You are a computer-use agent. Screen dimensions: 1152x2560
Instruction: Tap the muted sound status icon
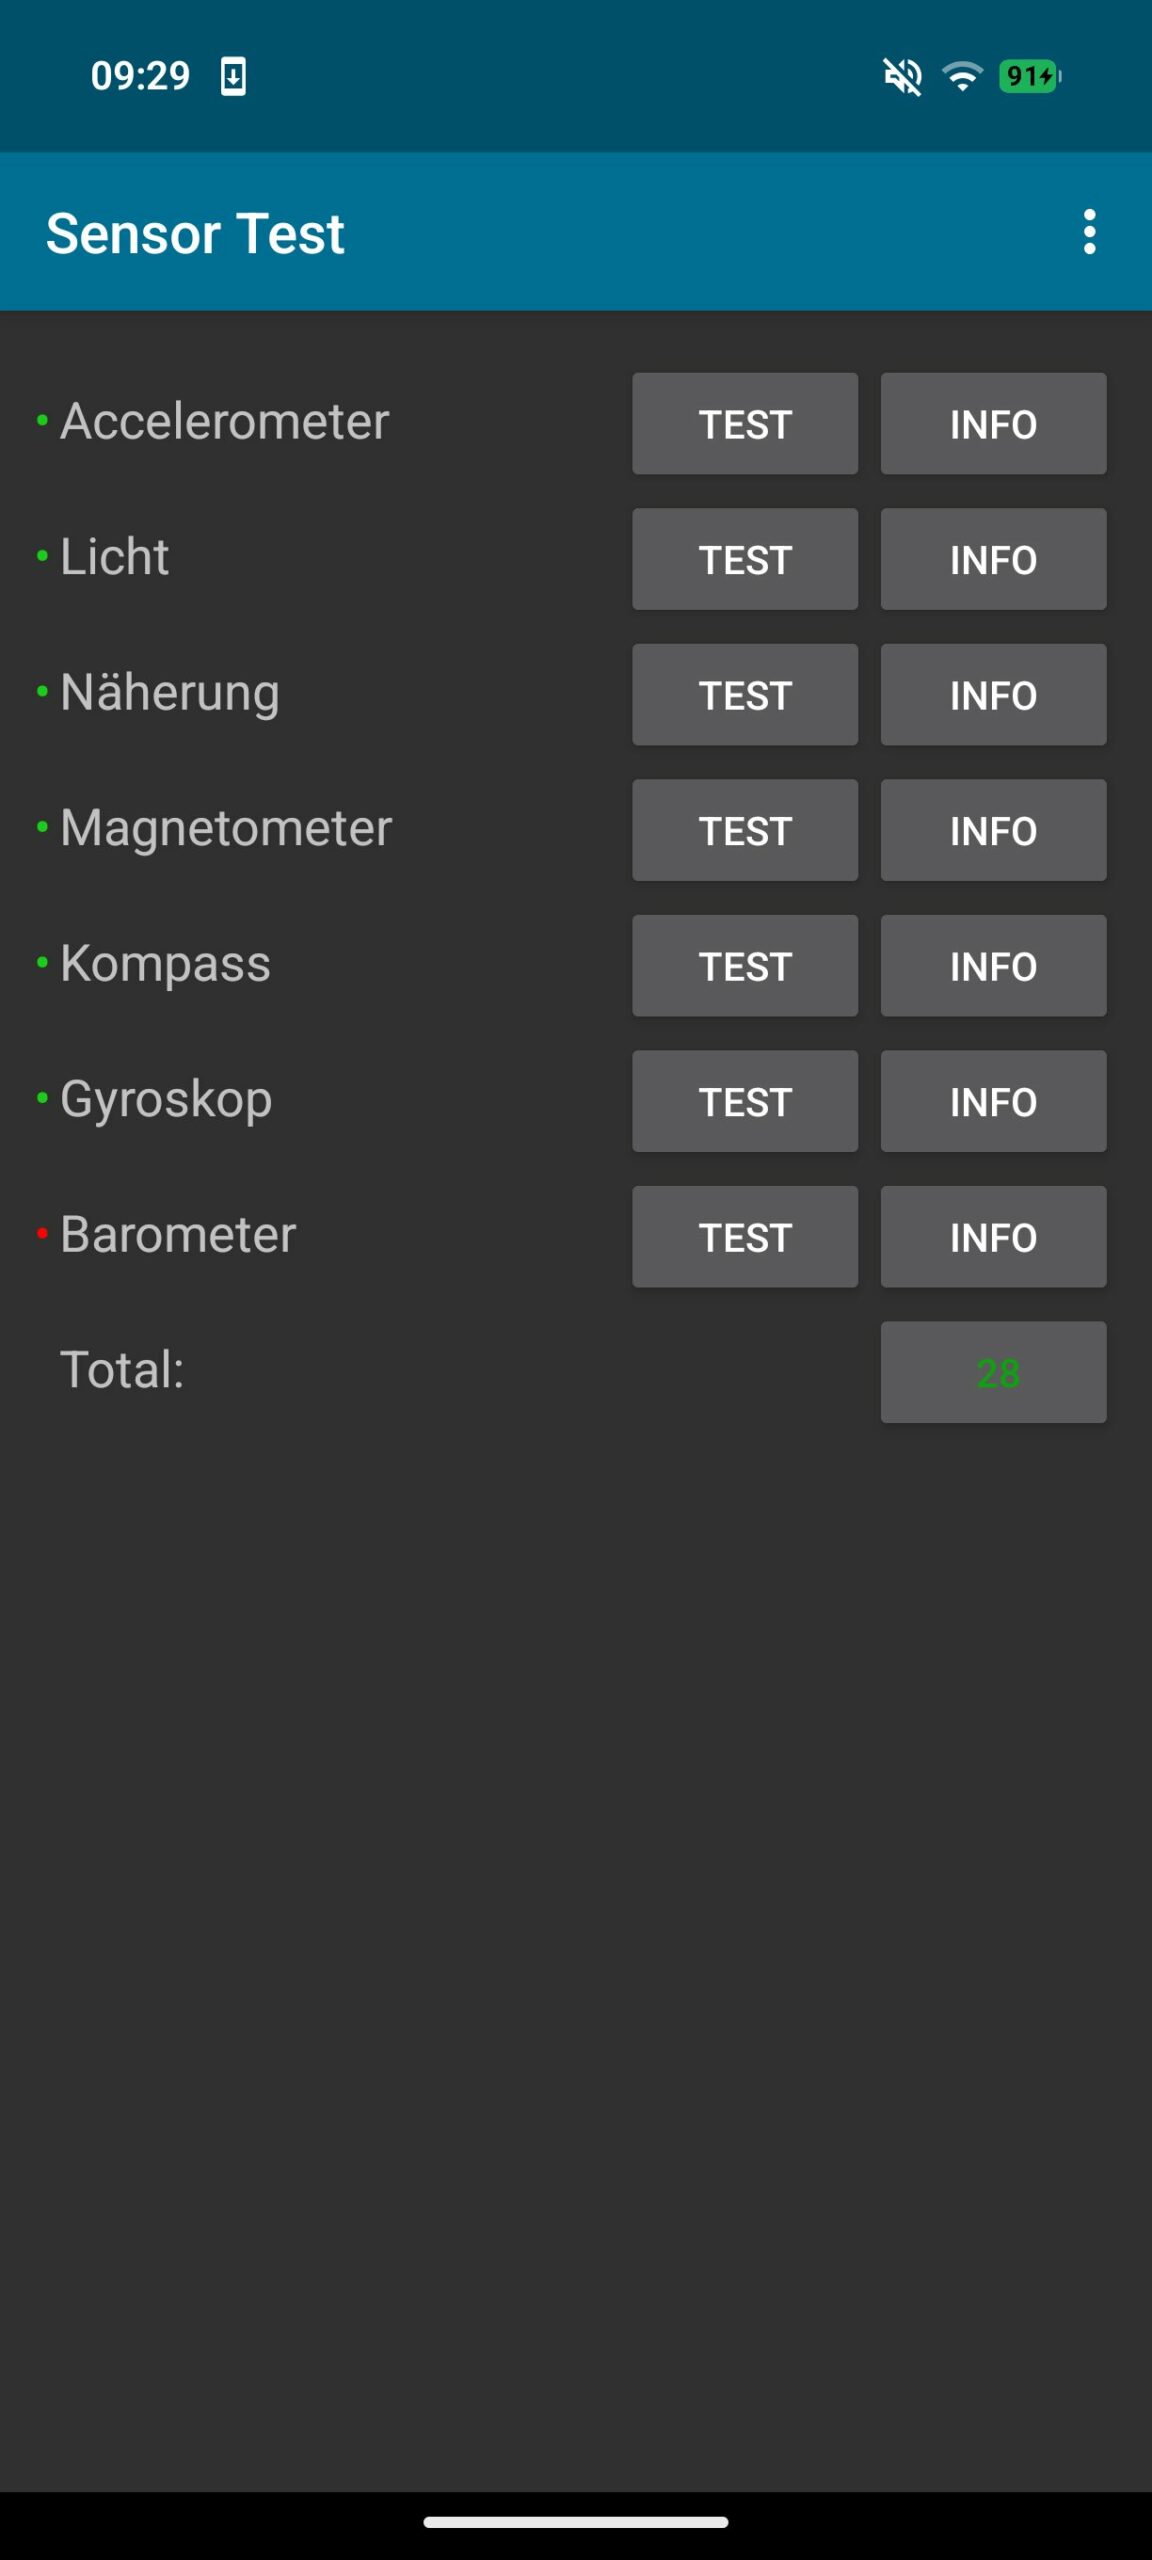pyautogui.click(x=902, y=76)
